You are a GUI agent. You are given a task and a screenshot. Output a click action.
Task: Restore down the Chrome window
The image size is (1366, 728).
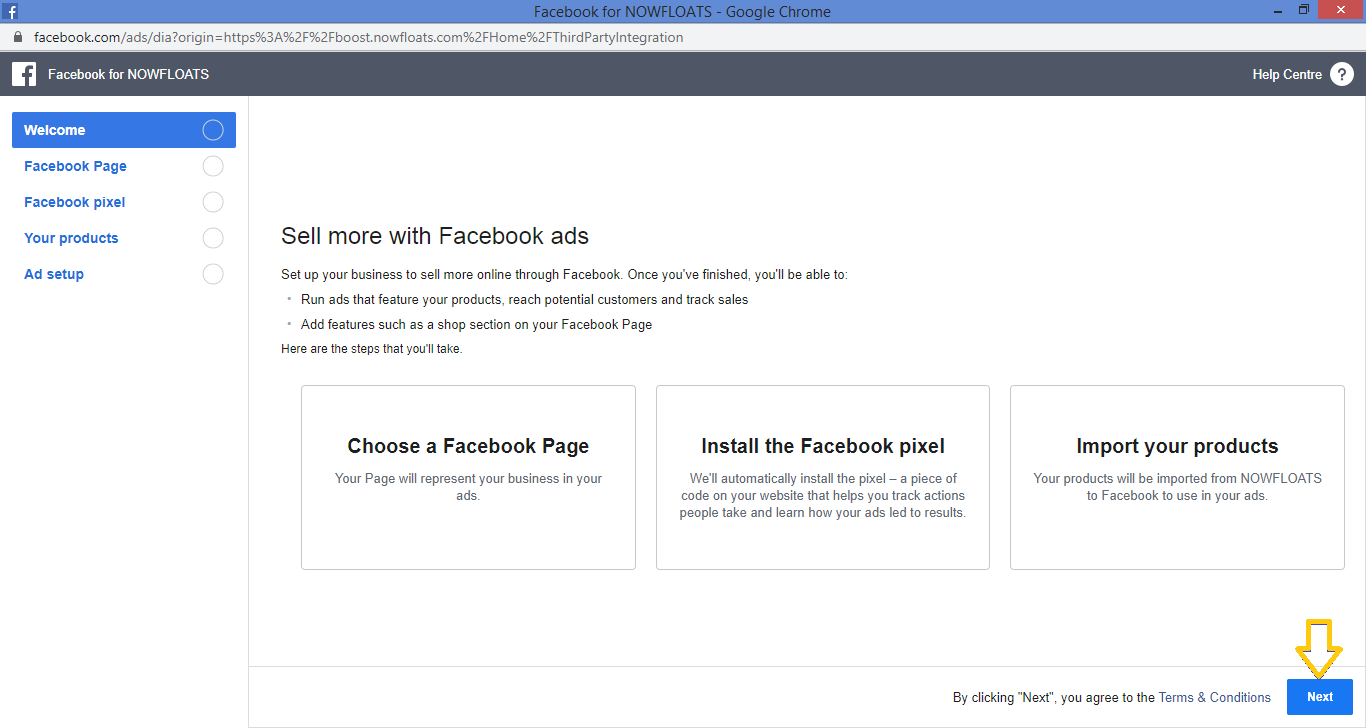(x=1304, y=10)
